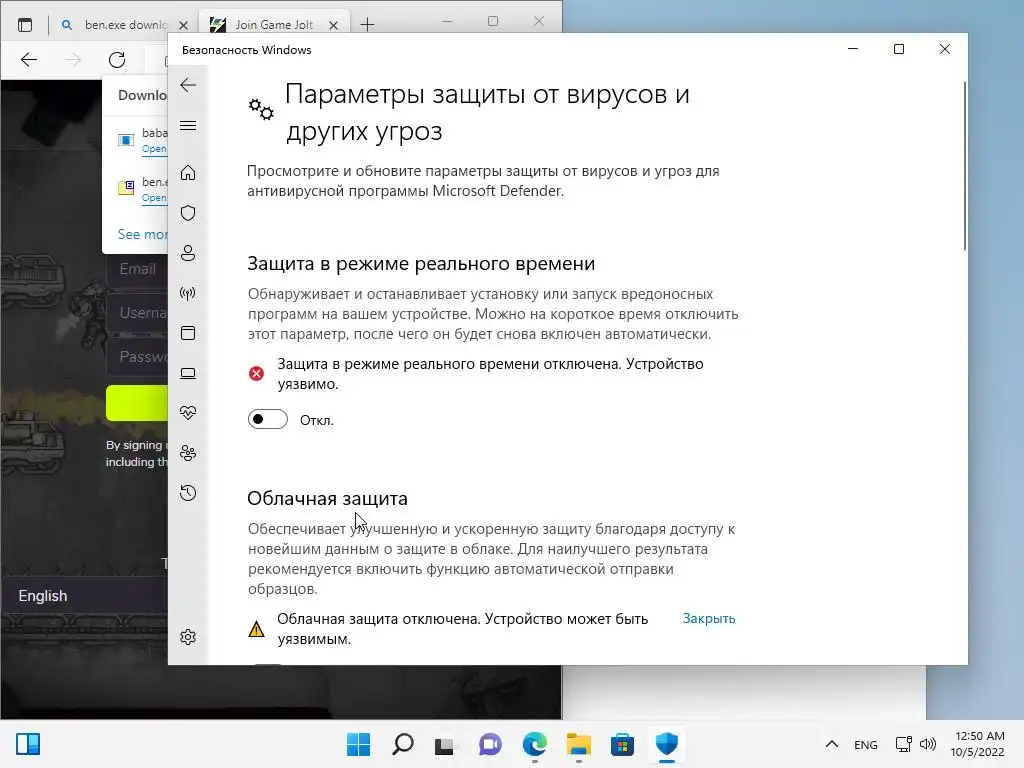
Task: Click the Email field on Game Jolt page
Action: coord(137,269)
